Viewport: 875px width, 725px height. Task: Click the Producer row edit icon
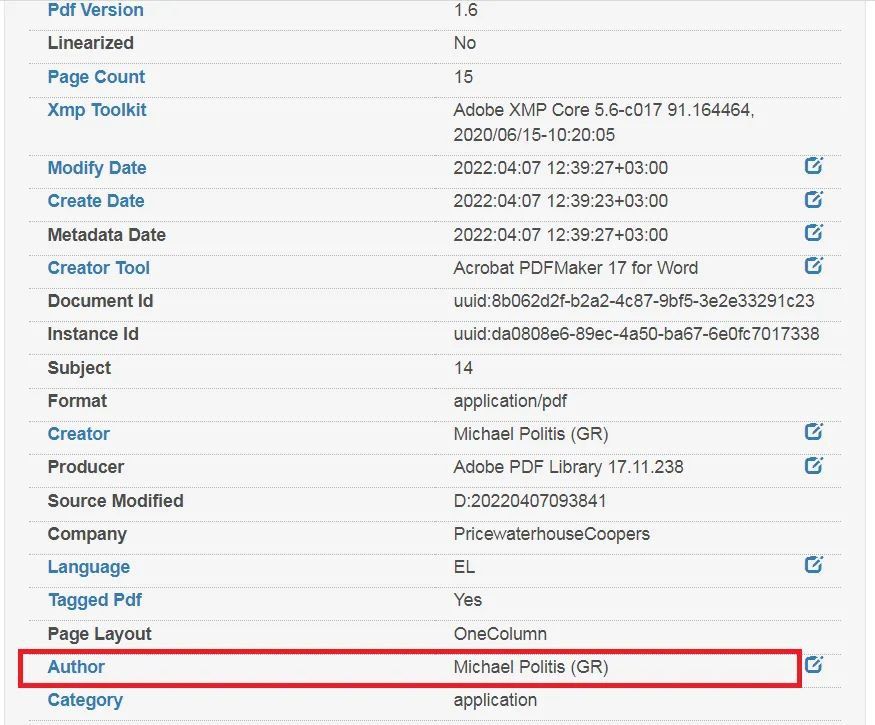click(814, 465)
